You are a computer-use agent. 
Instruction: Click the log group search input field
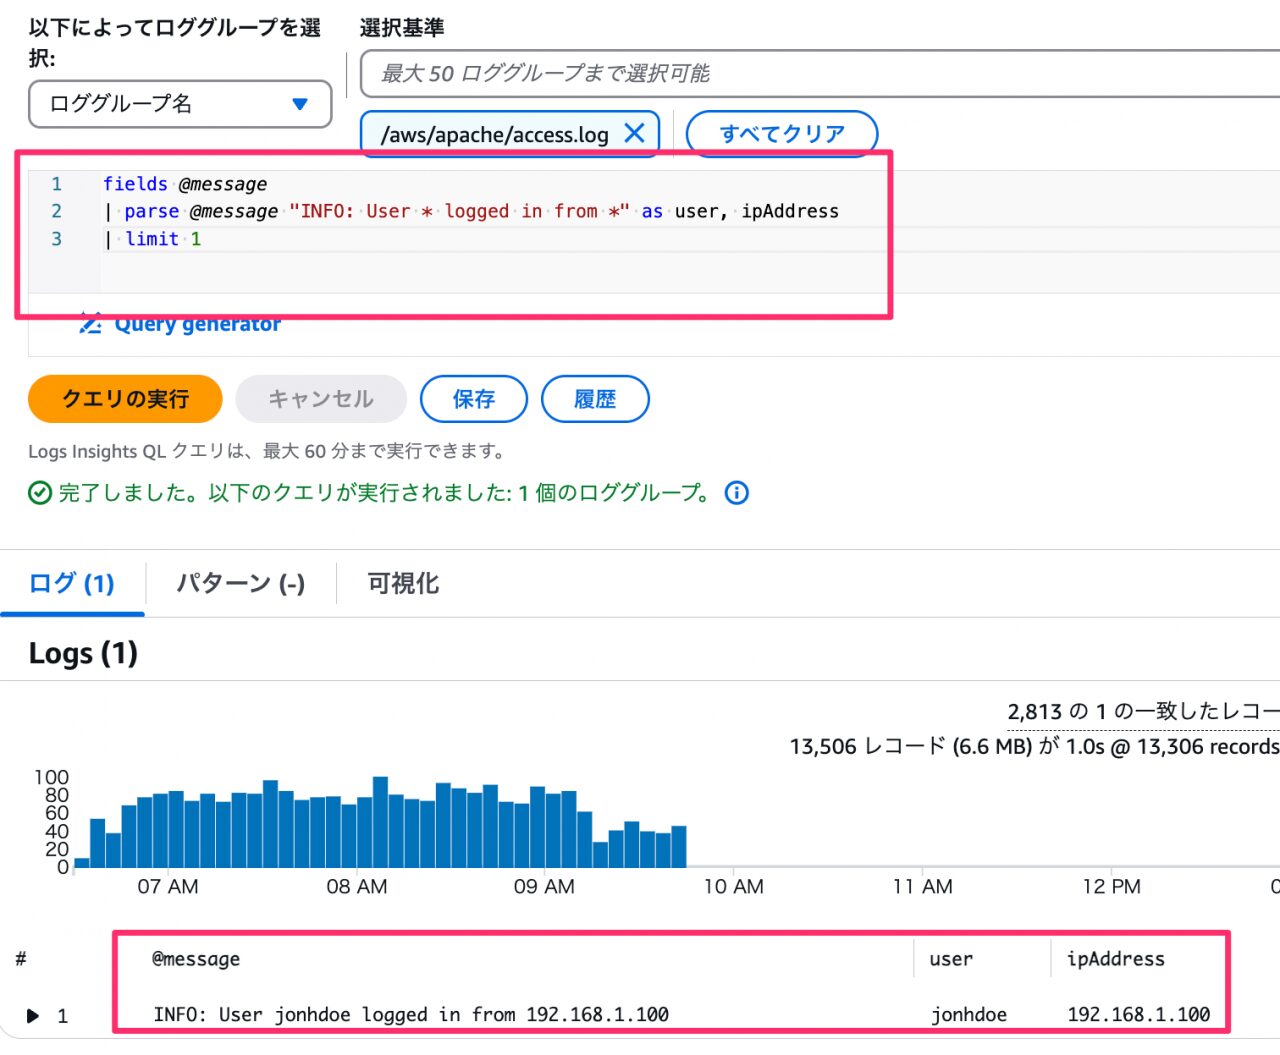pos(820,73)
